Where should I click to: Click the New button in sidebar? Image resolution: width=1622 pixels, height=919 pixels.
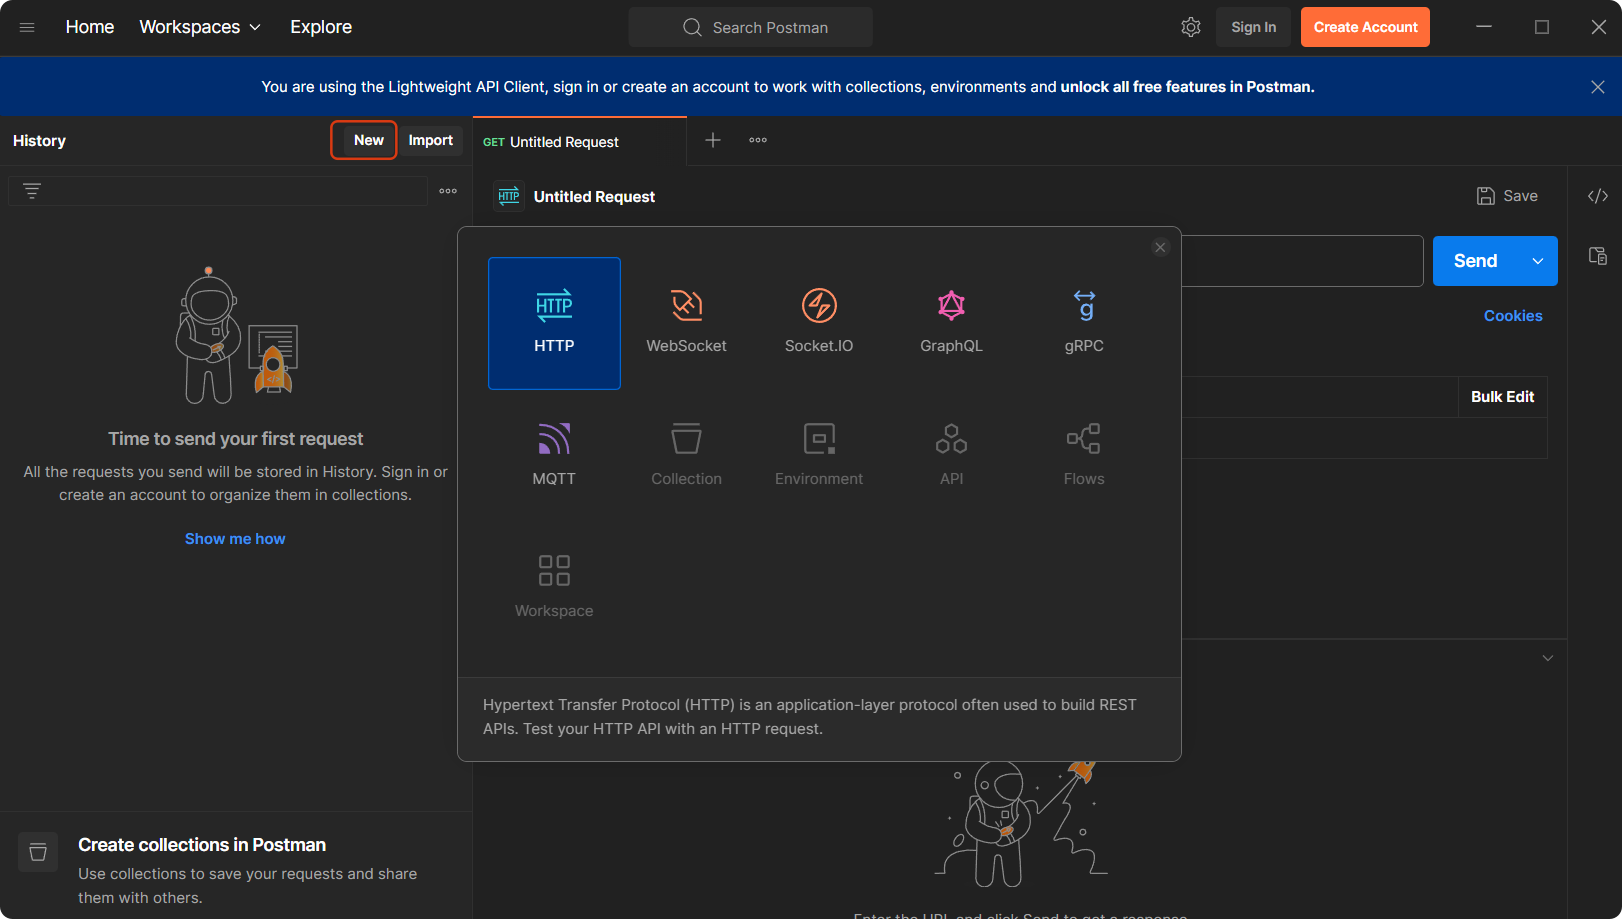click(369, 140)
